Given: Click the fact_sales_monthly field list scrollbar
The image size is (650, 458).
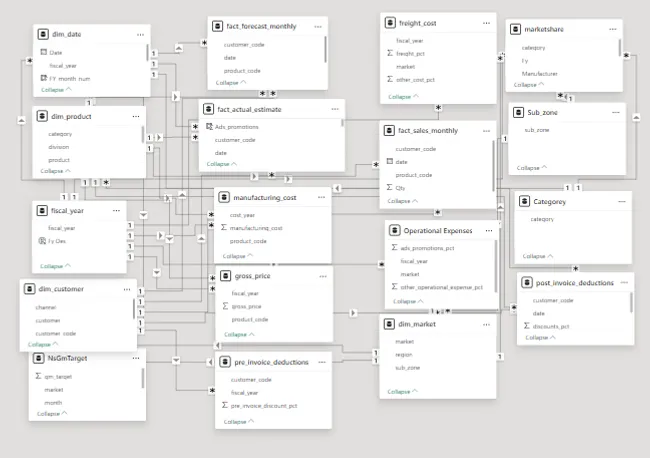Looking at the screenshot, I should (x=493, y=166).
